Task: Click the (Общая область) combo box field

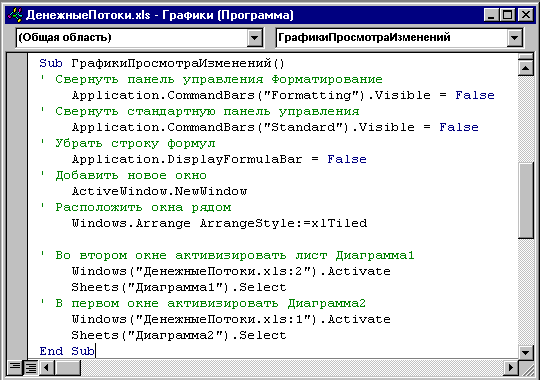Action: (139, 38)
